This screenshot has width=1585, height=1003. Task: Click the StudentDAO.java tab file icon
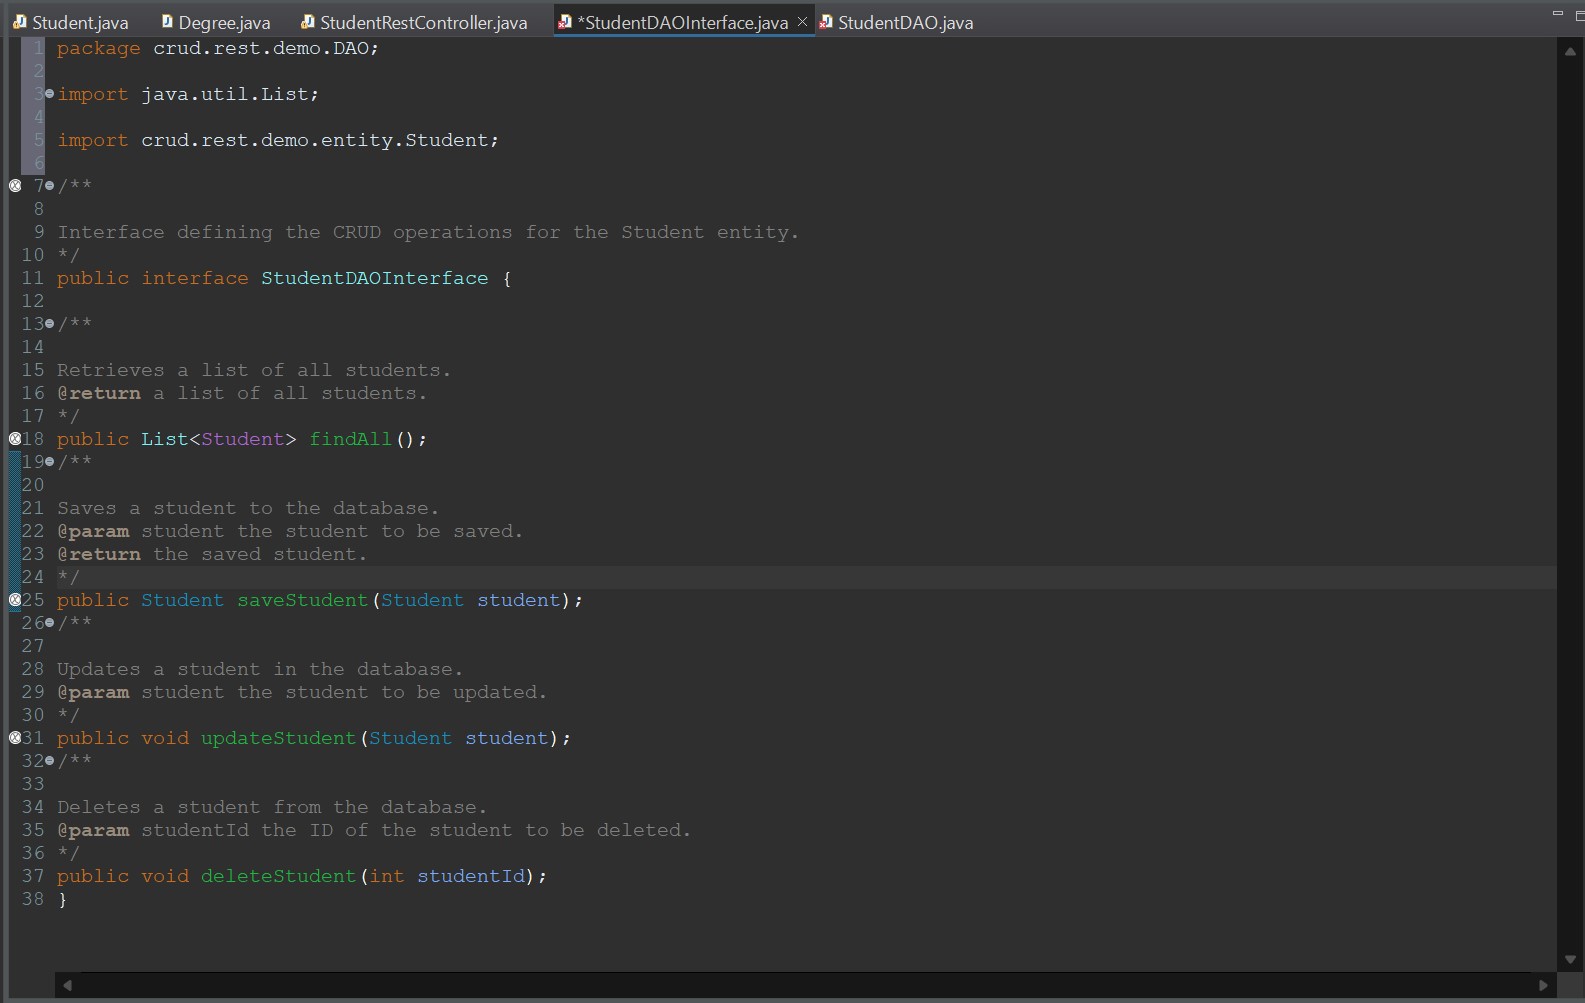[x=826, y=21]
